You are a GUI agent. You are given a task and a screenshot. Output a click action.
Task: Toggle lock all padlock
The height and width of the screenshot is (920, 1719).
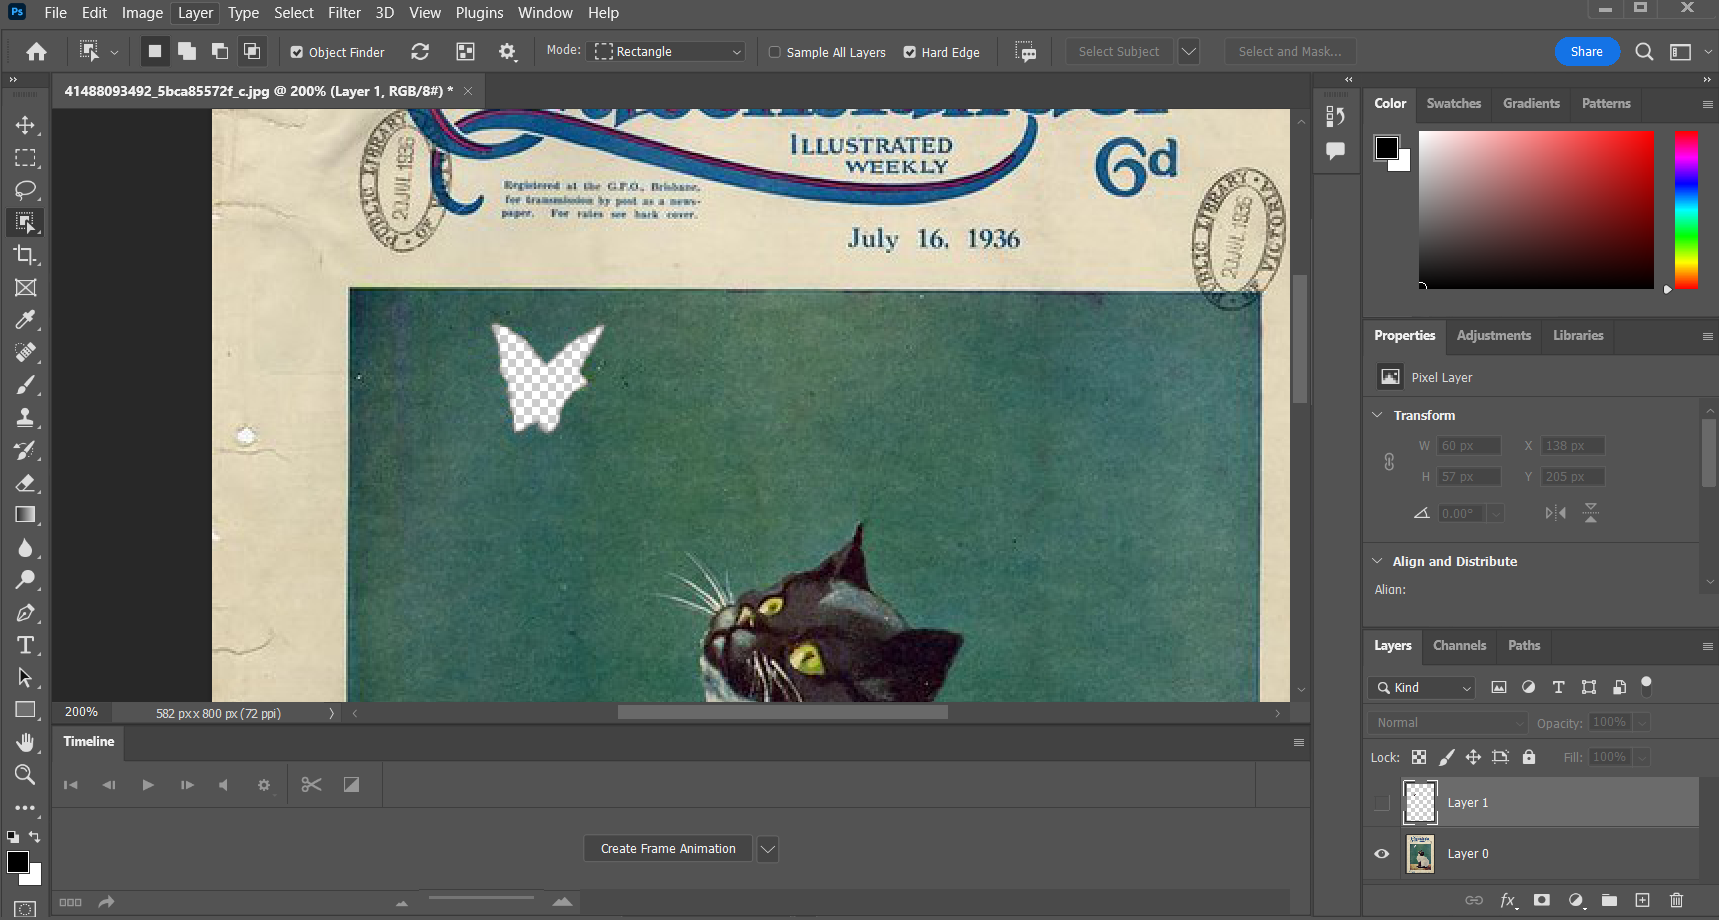[x=1529, y=757]
